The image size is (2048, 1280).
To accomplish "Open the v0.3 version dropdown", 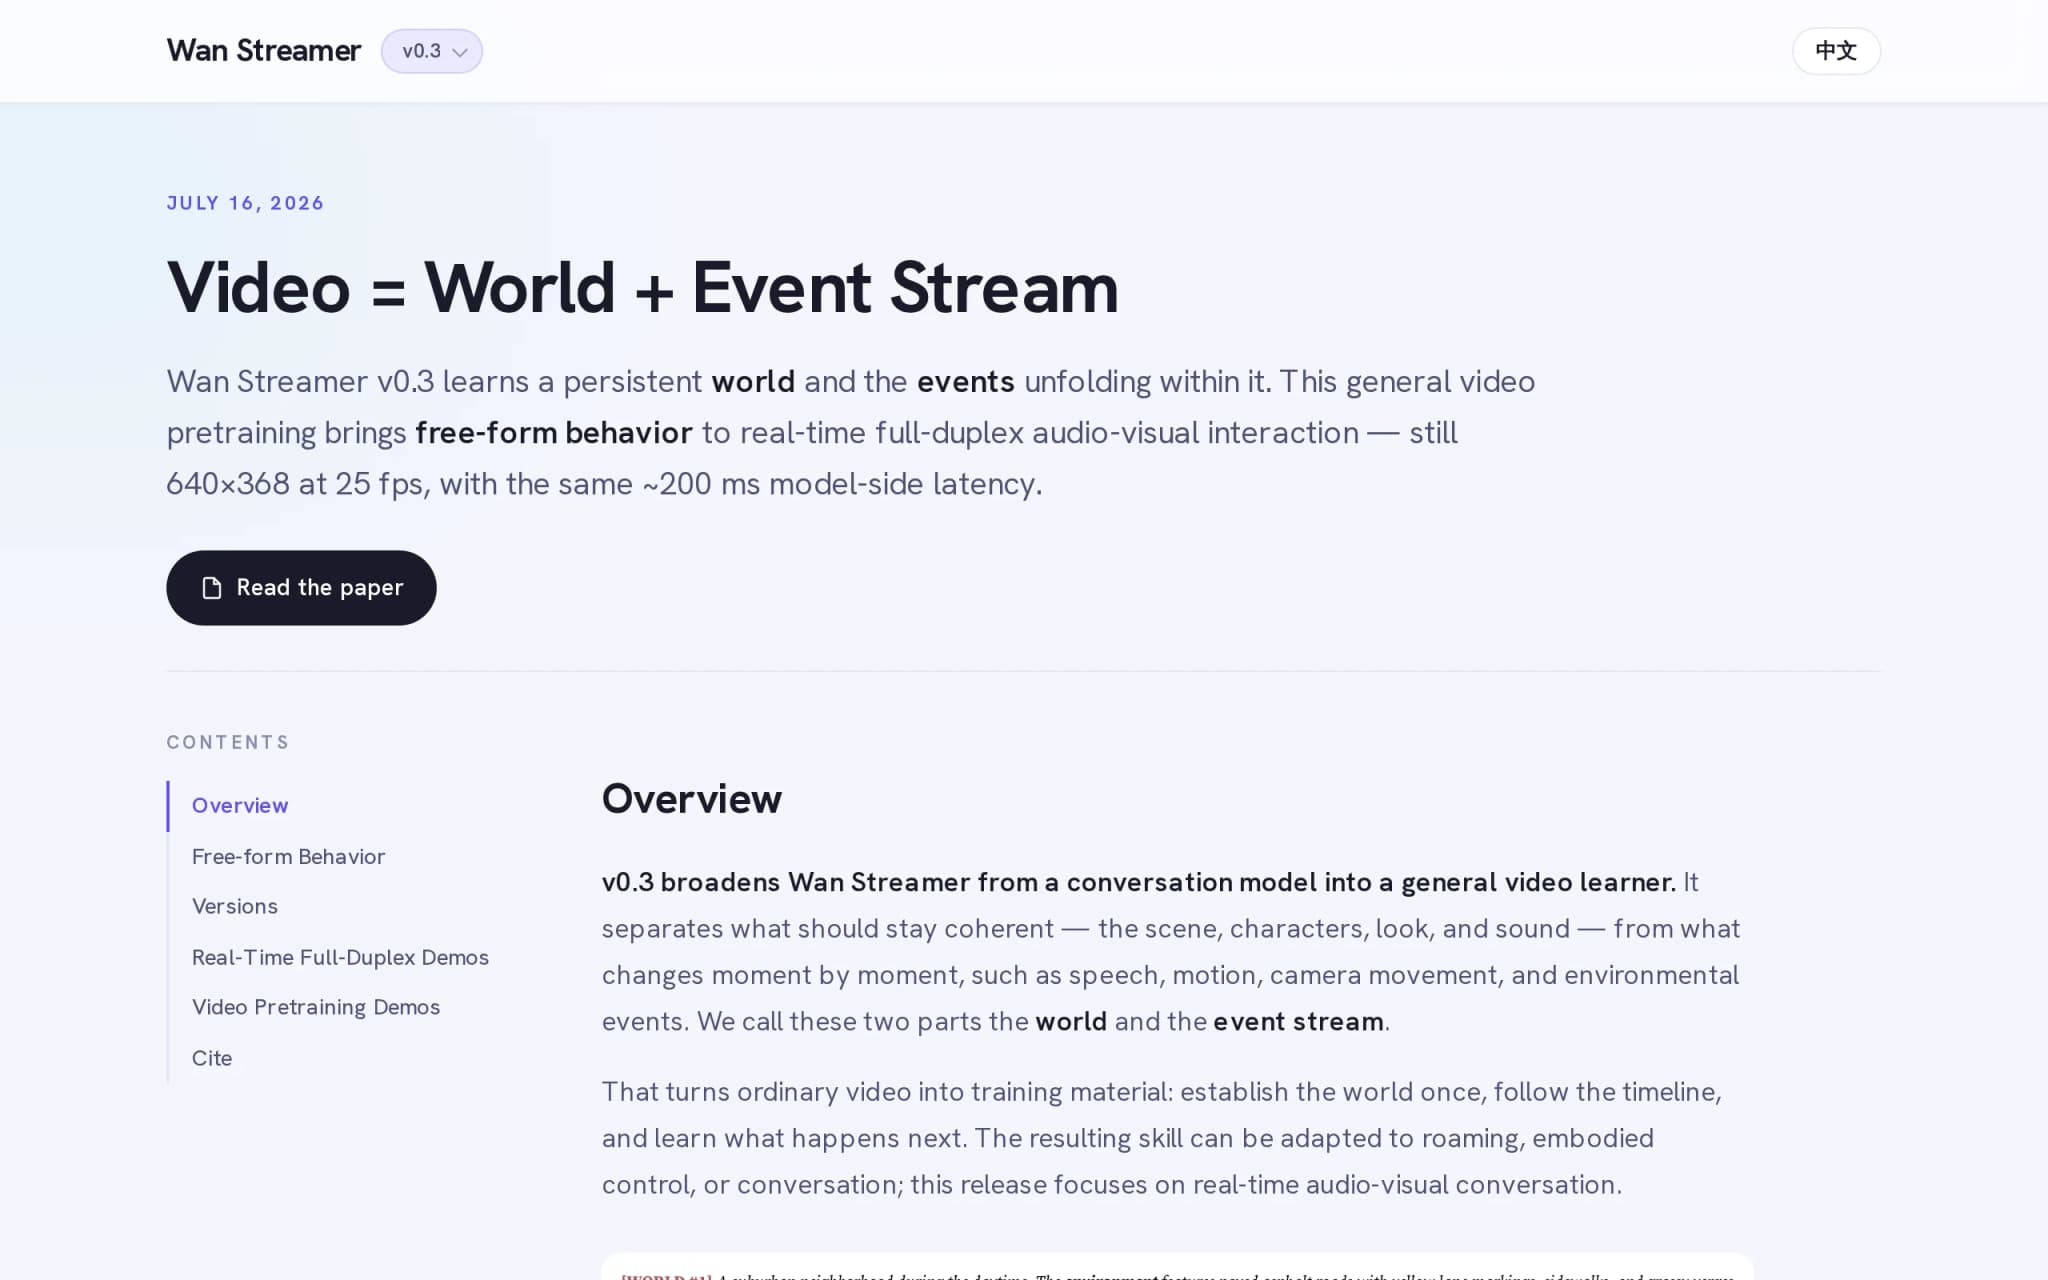I will pyautogui.click(x=431, y=51).
